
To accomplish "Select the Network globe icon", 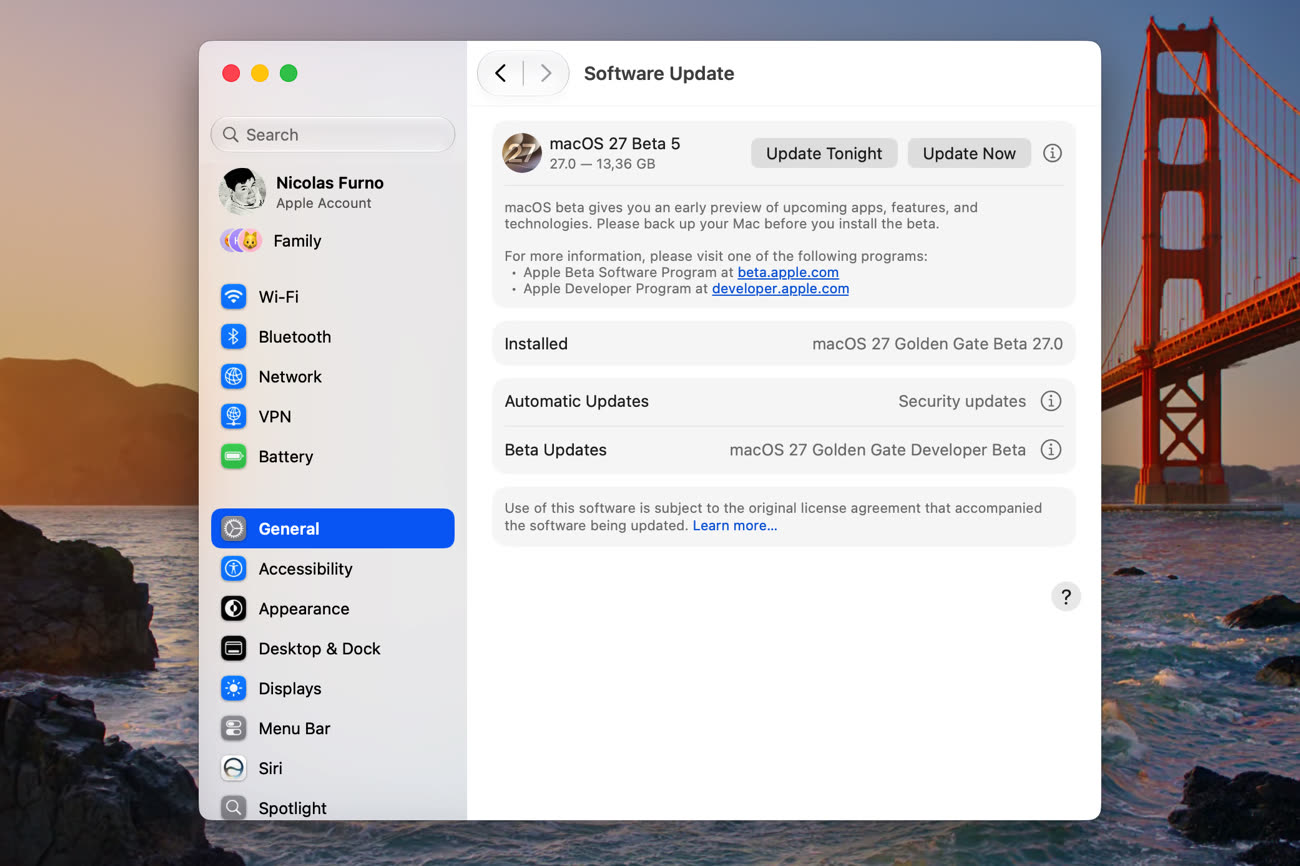I will click(x=233, y=376).
